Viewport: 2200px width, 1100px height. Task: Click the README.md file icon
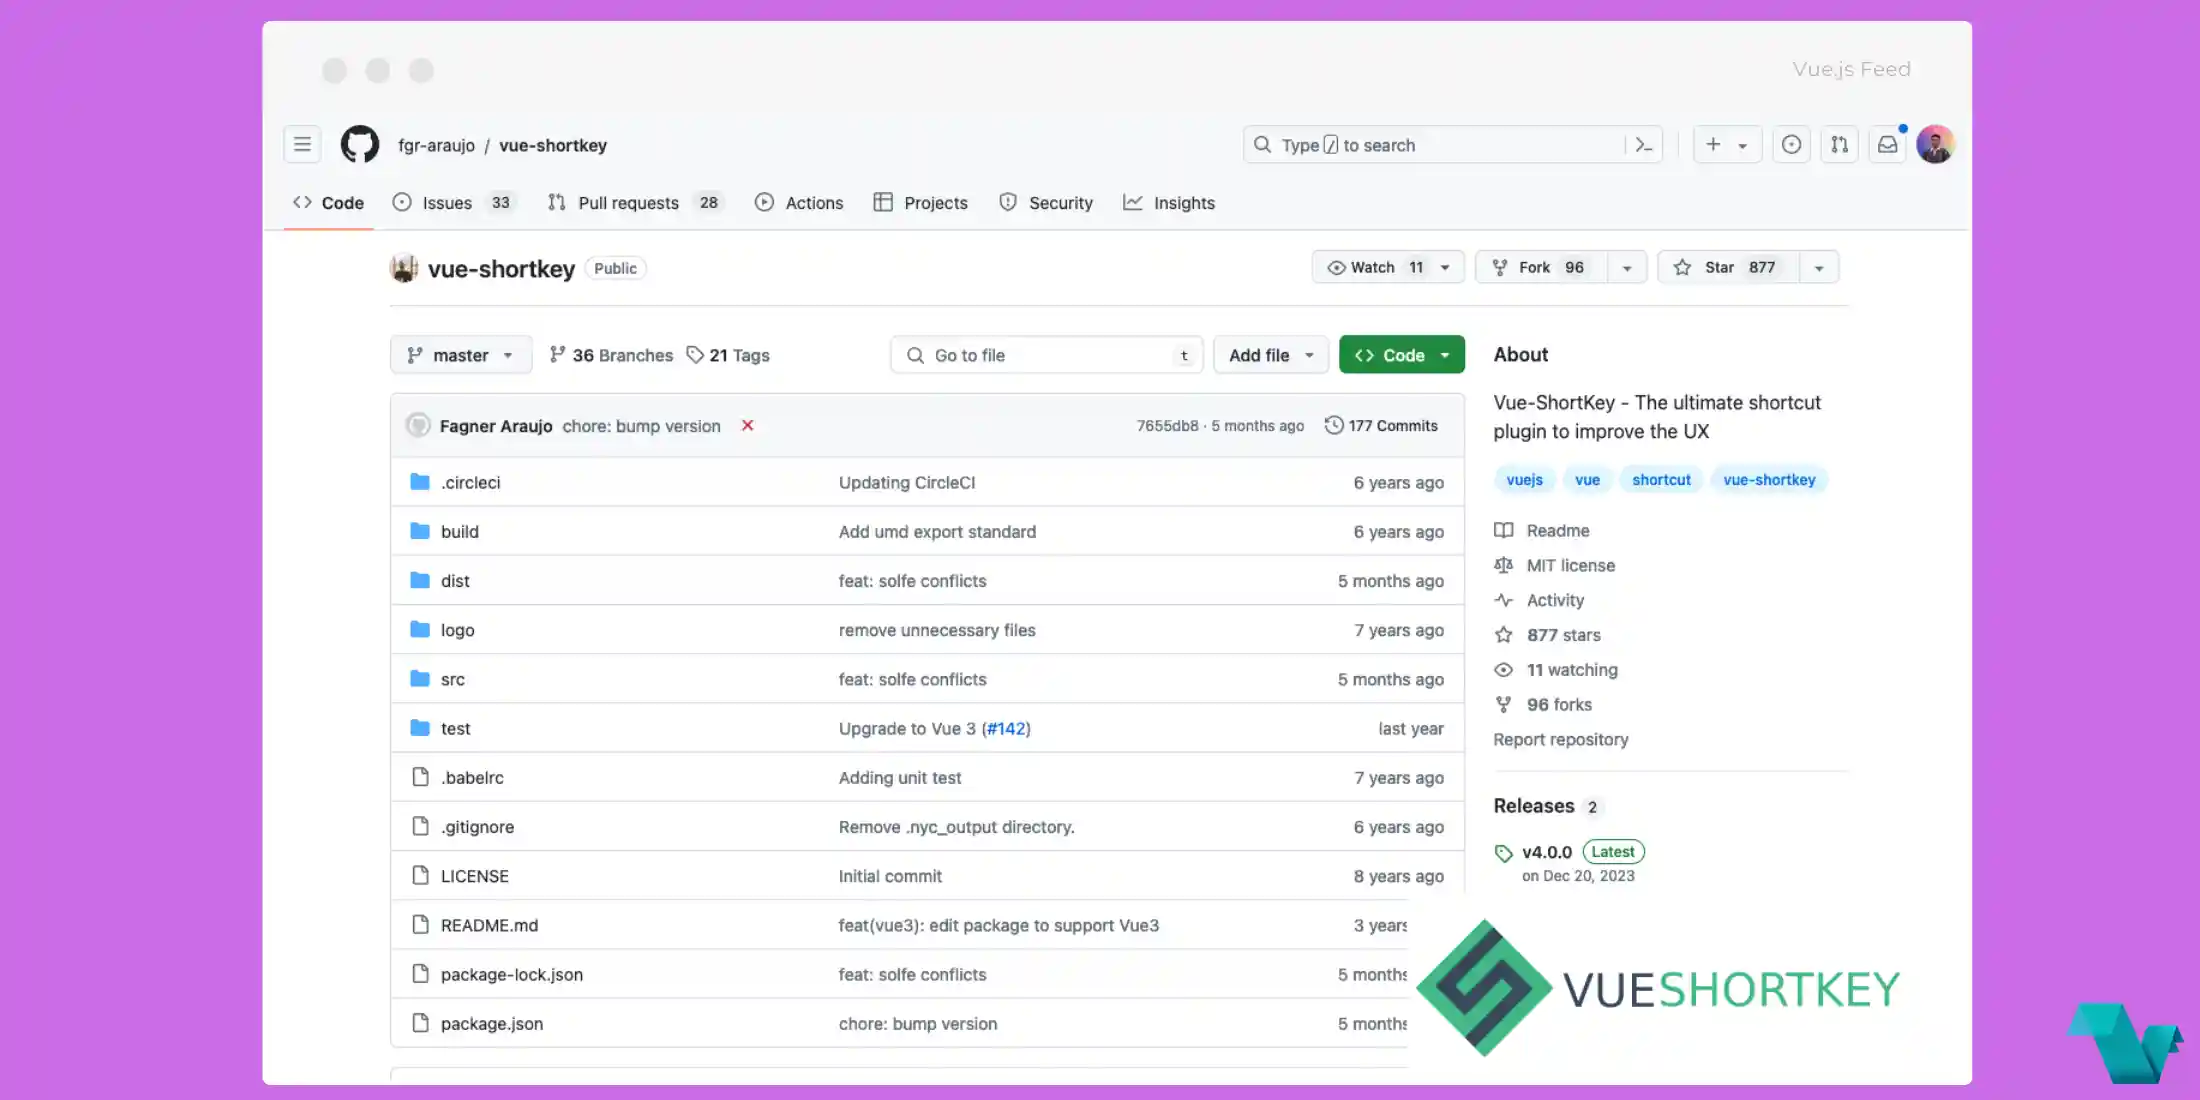point(420,925)
